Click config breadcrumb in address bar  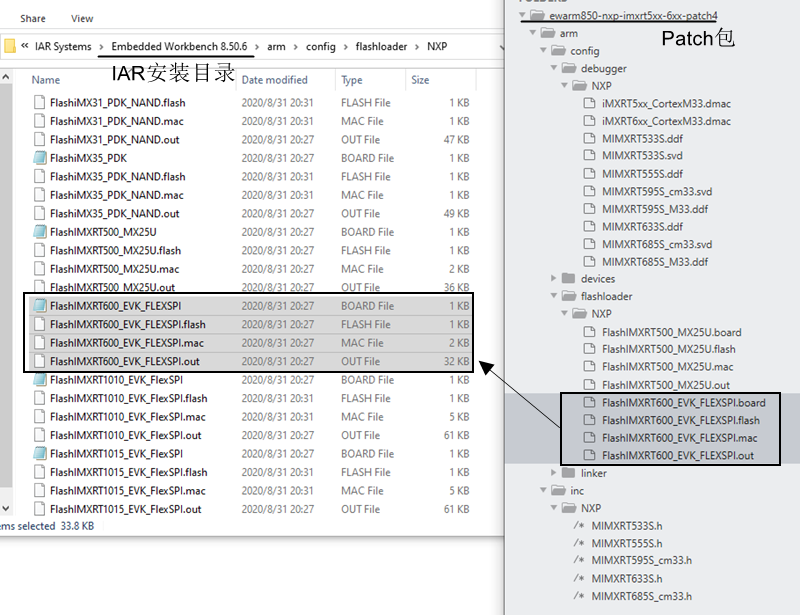(x=320, y=46)
